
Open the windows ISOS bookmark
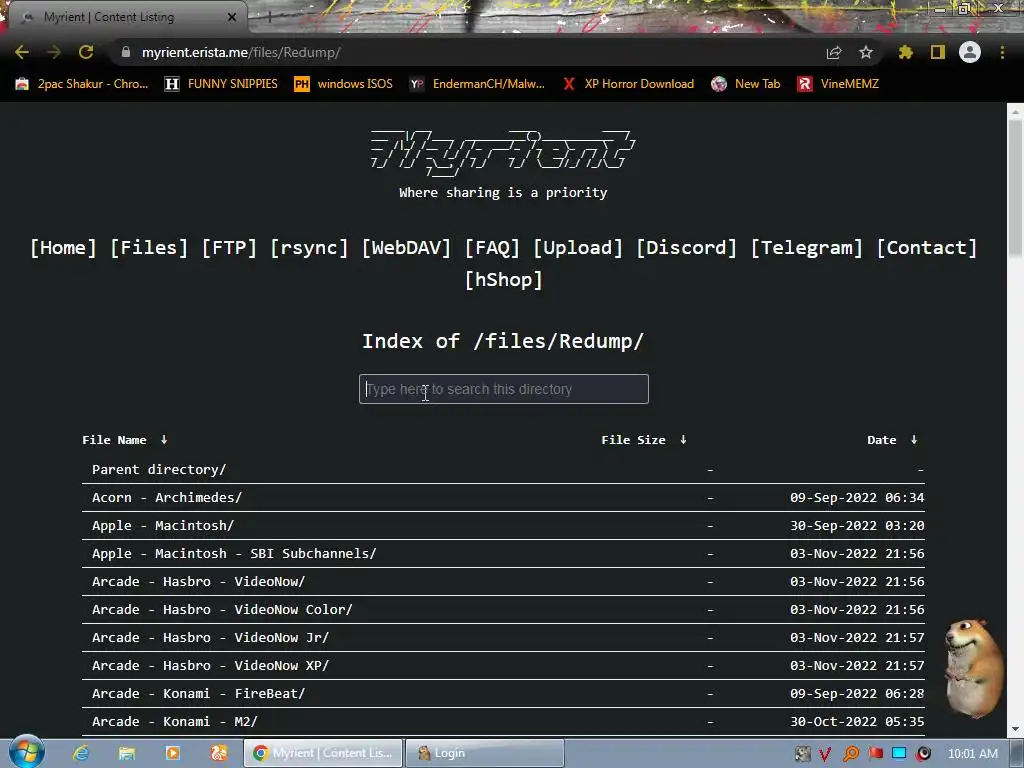click(344, 84)
